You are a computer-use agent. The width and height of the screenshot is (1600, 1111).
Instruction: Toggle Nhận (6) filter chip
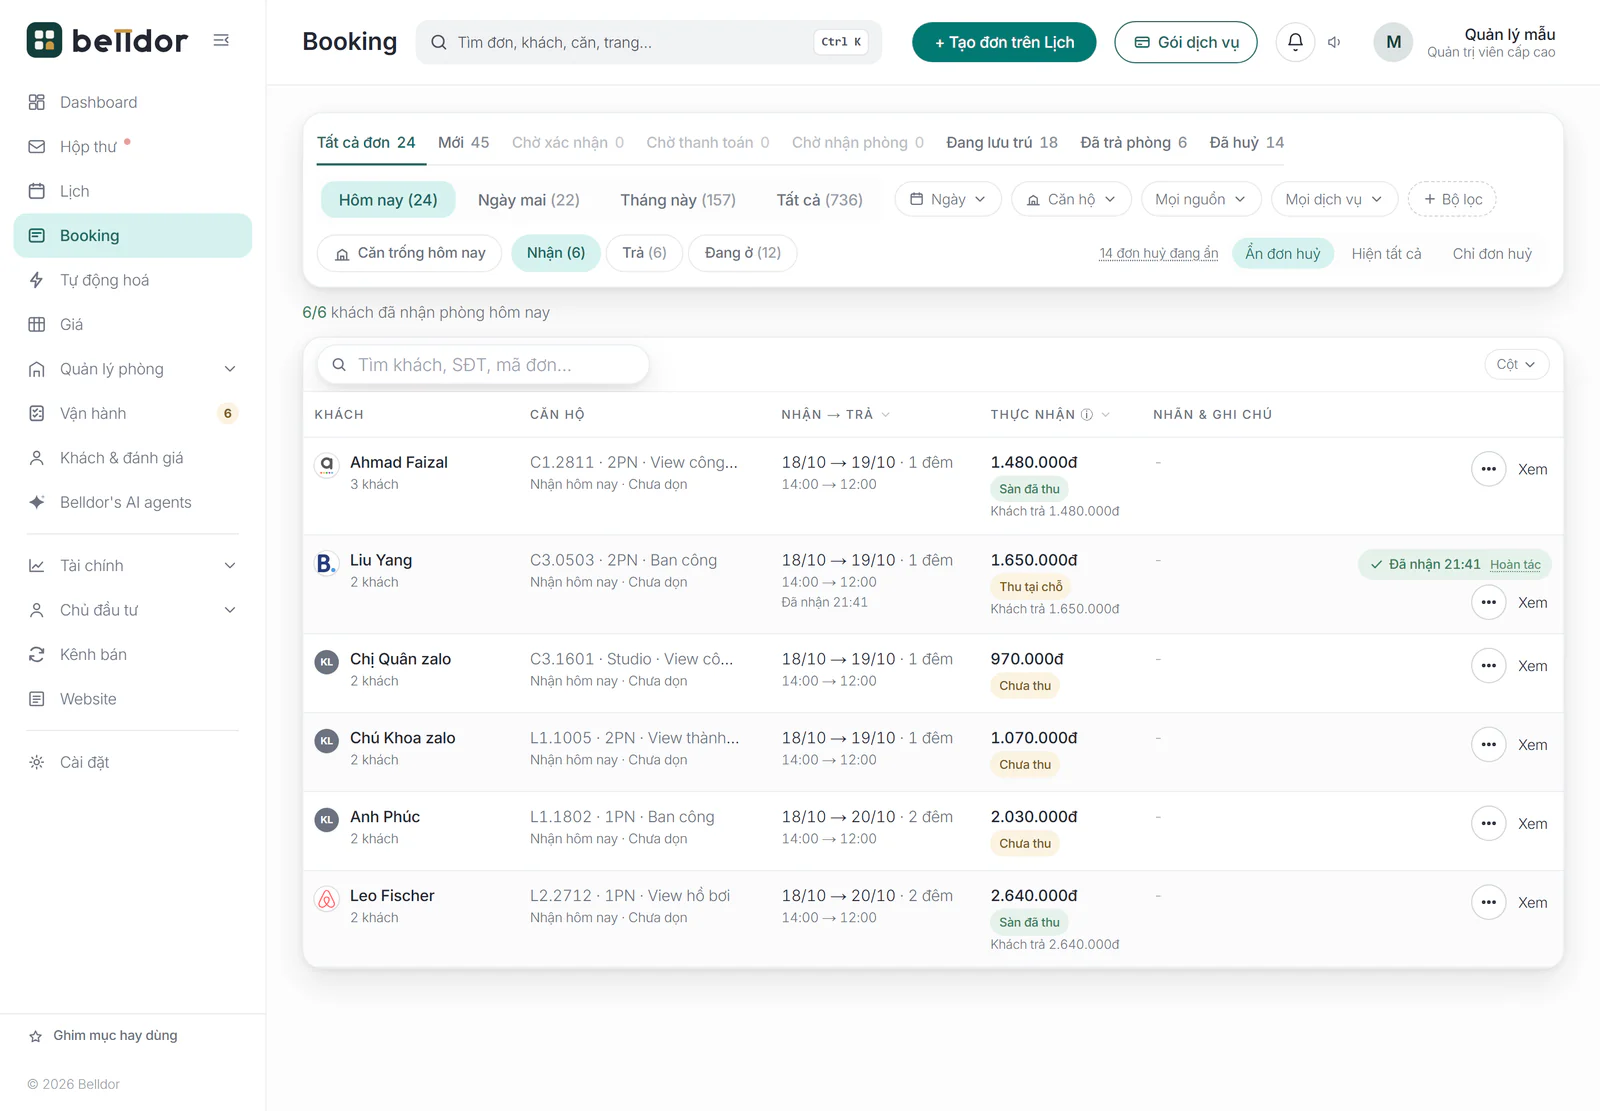556,253
